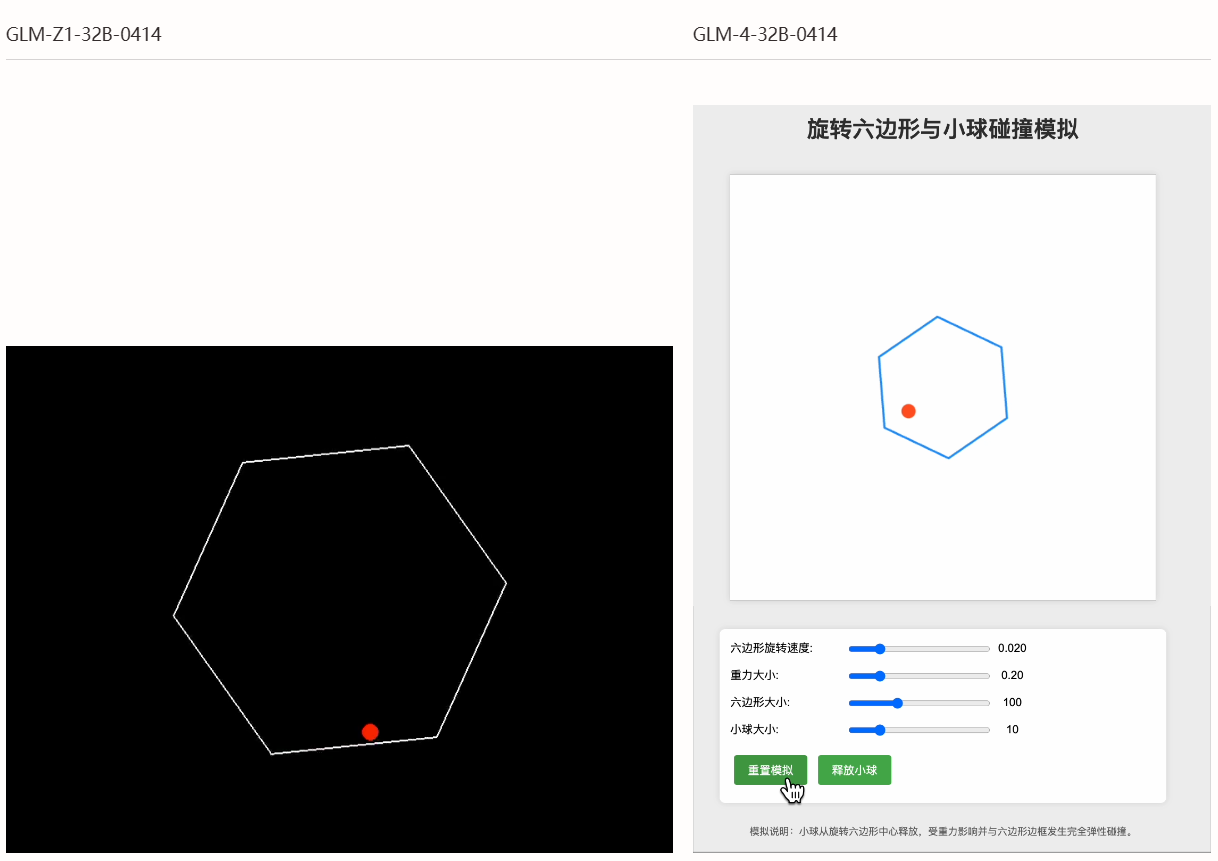Click the ball size value 10
Viewport: 1218px width, 861px height.
tap(1012, 729)
